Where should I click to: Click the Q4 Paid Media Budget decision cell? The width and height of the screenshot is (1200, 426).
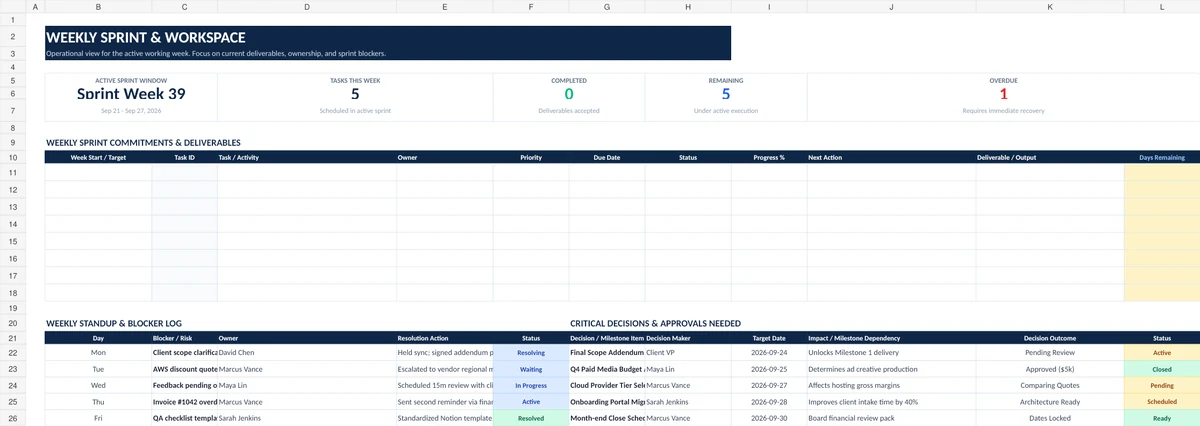click(x=607, y=369)
